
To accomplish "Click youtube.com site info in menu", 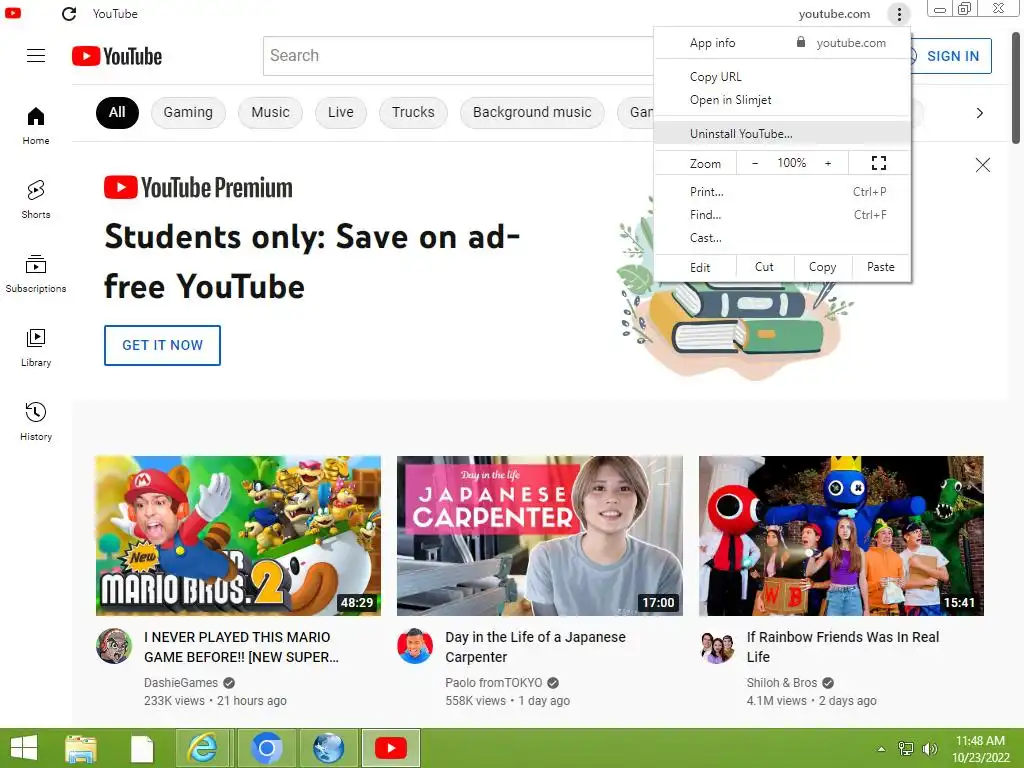I will (x=841, y=43).
